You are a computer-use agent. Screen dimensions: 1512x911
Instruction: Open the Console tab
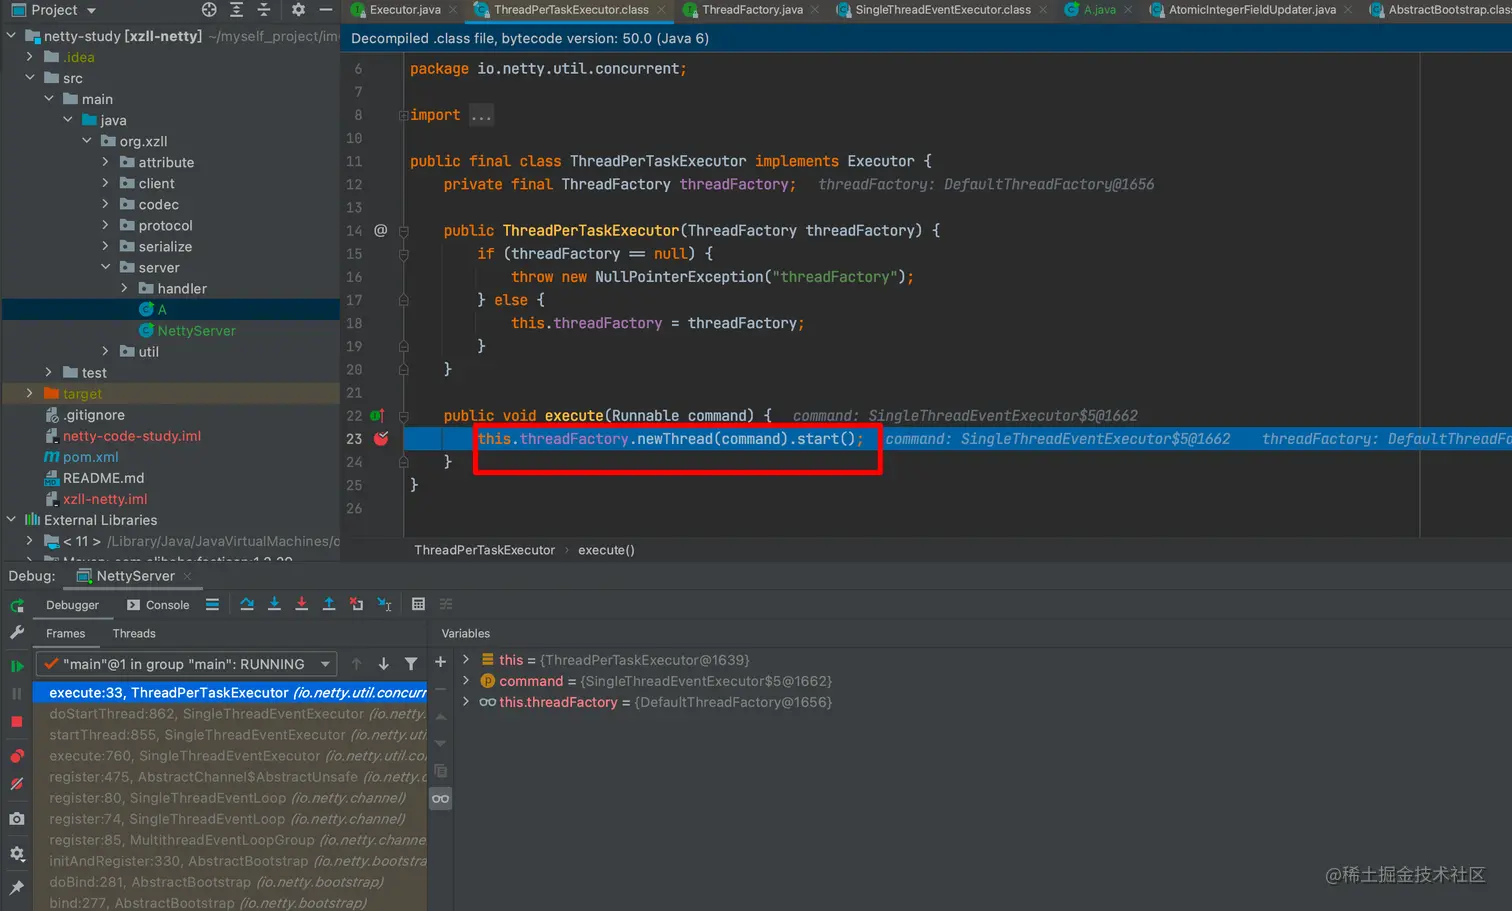point(158,605)
